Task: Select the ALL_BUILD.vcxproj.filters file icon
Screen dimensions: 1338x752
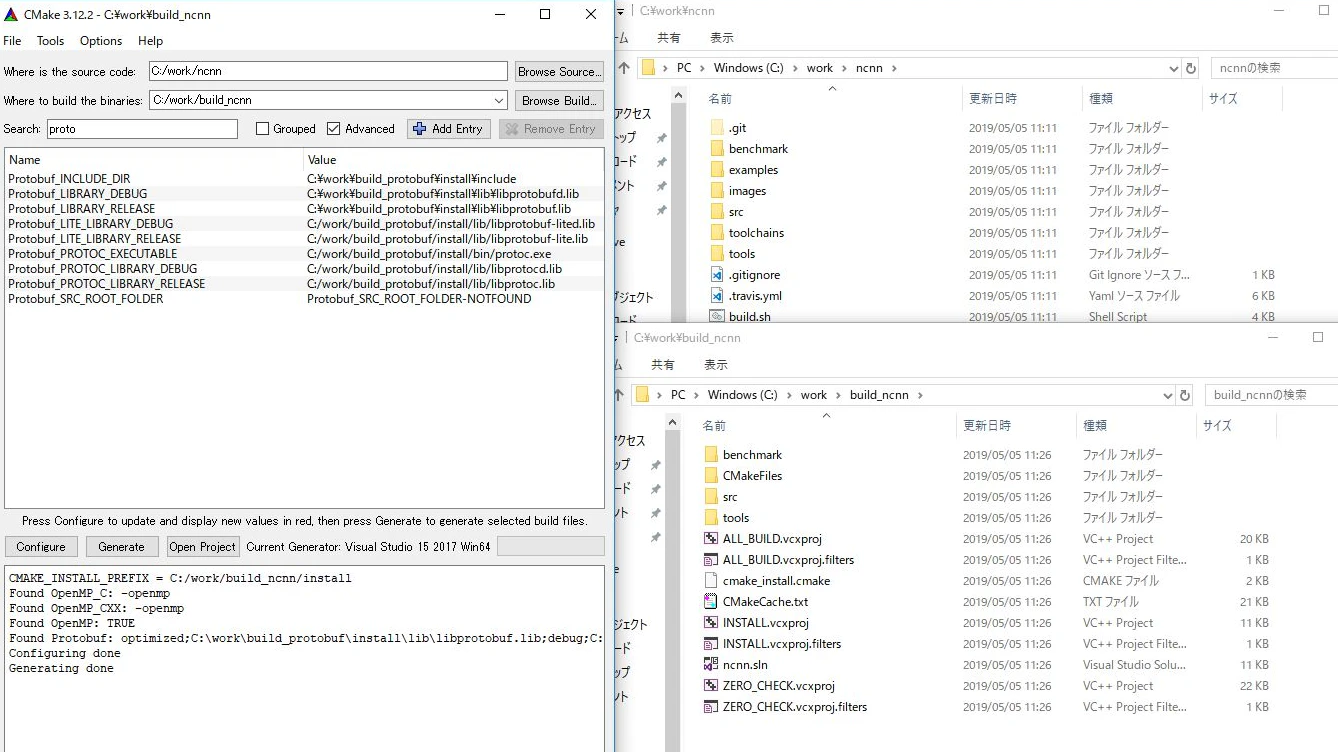Action: pyautogui.click(x=710, y=560)
